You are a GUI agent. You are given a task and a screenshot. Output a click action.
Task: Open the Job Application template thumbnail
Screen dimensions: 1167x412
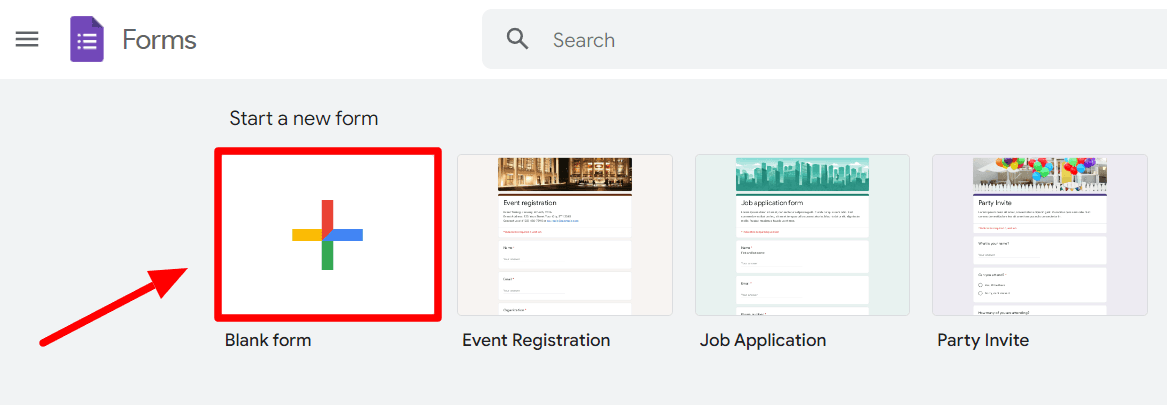pos(802,235)
